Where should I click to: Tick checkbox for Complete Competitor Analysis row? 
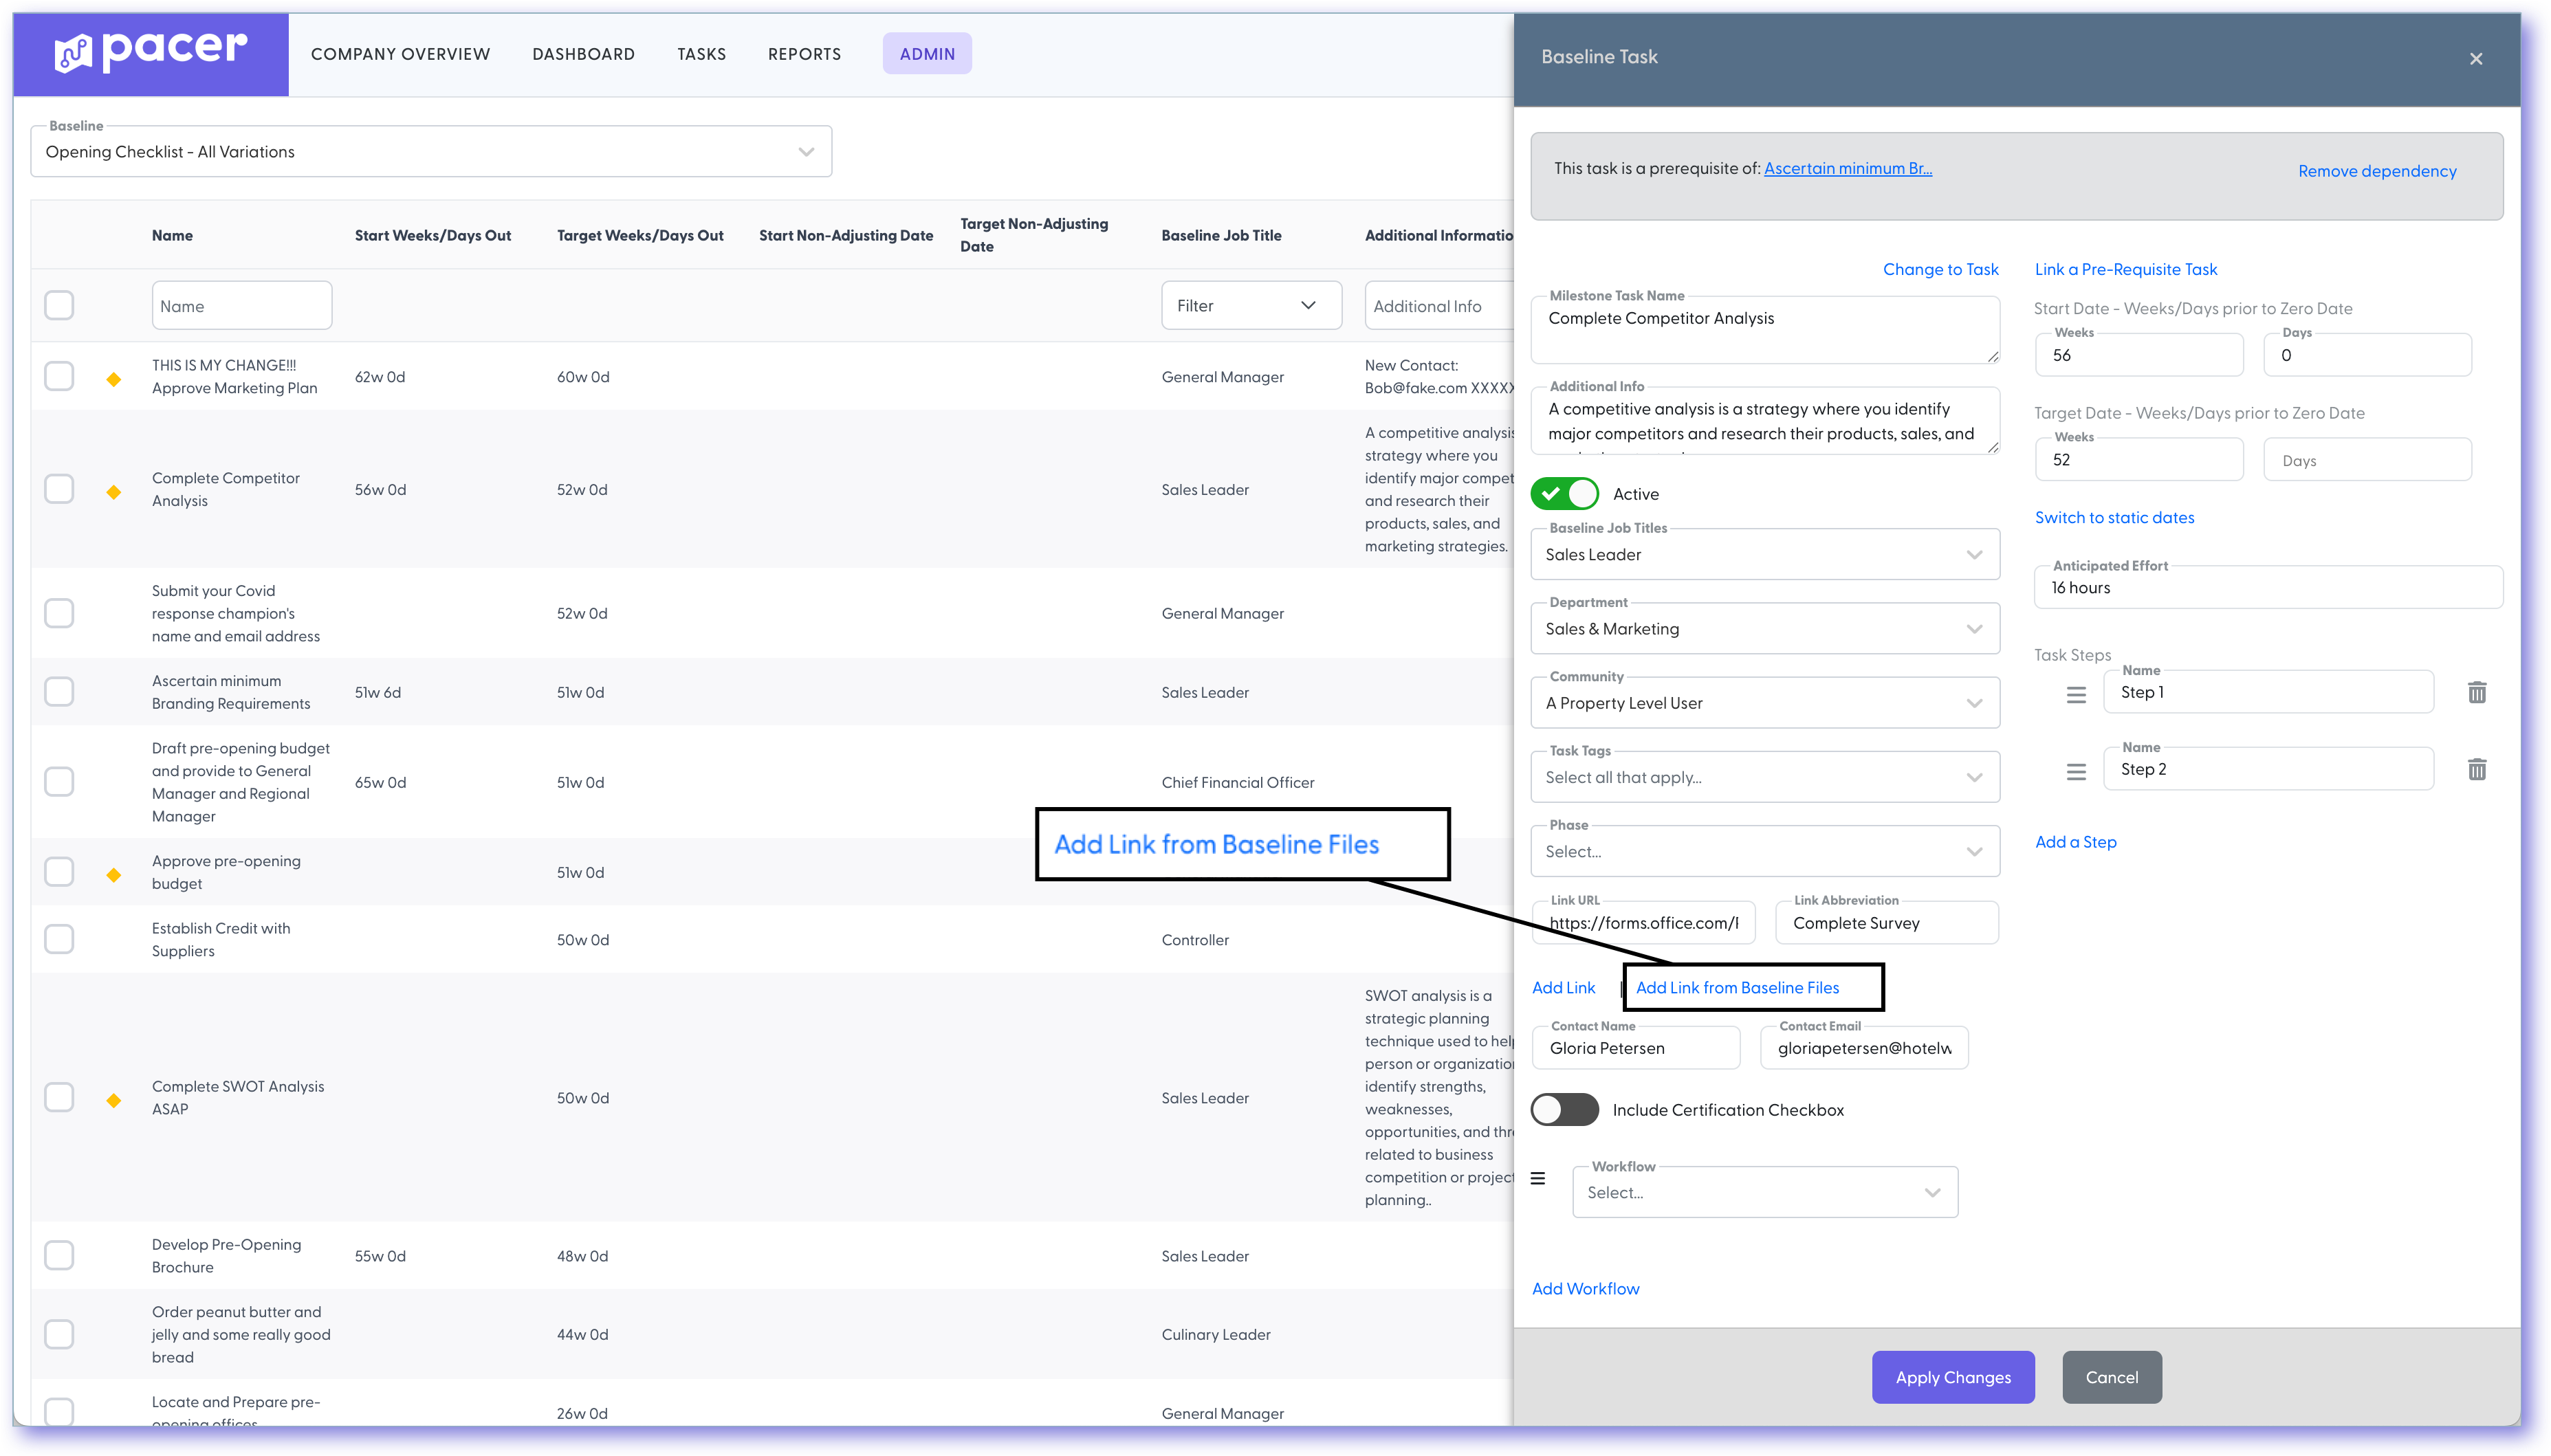59,489
